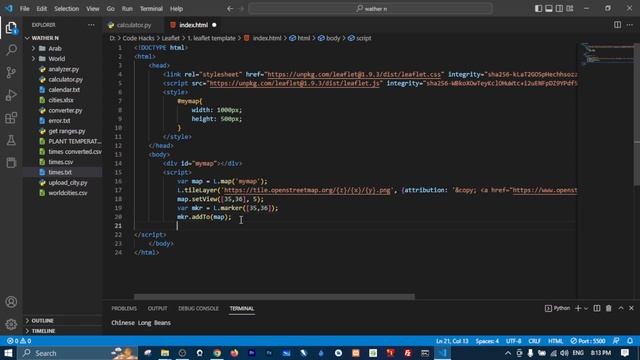This screenshot has height=360, width=640.
Task: Open the Accounts icon
Action: pyautogui.click(x=11, y=302)
